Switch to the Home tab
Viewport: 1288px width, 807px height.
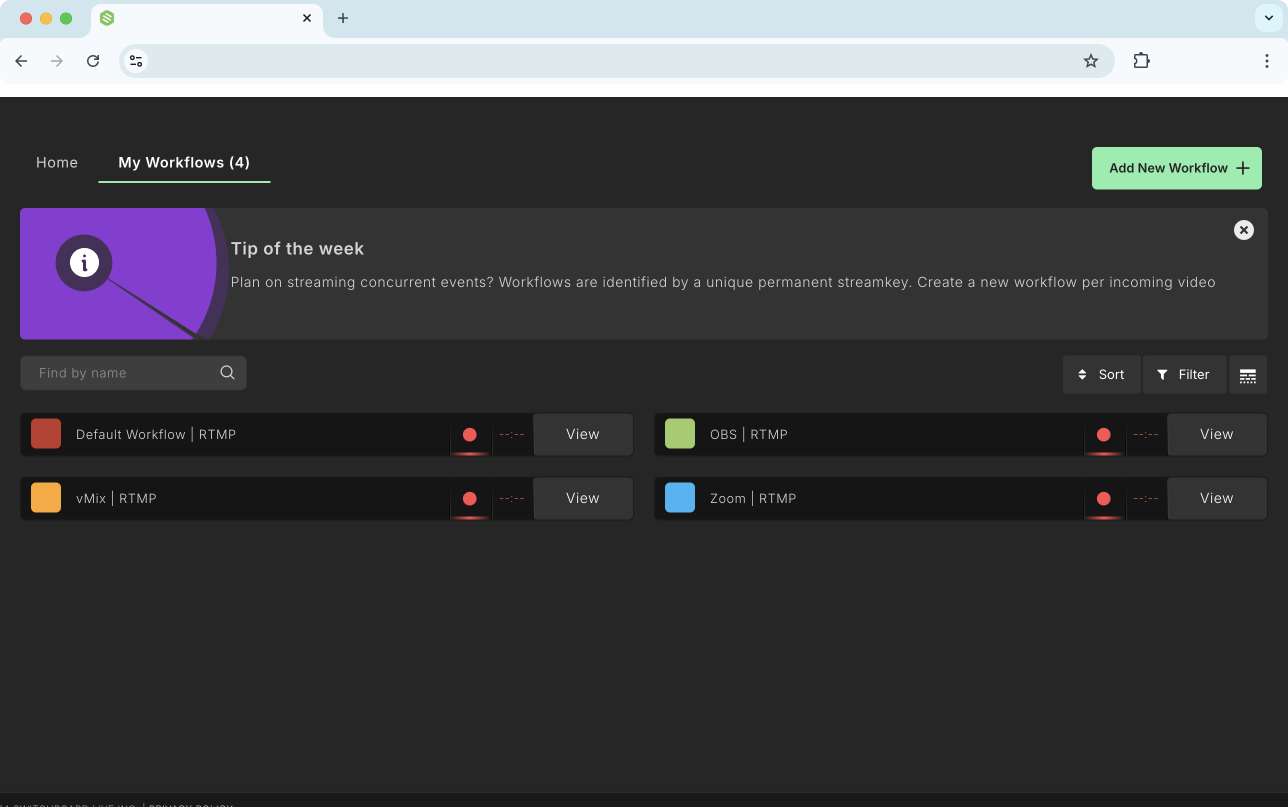57,162
